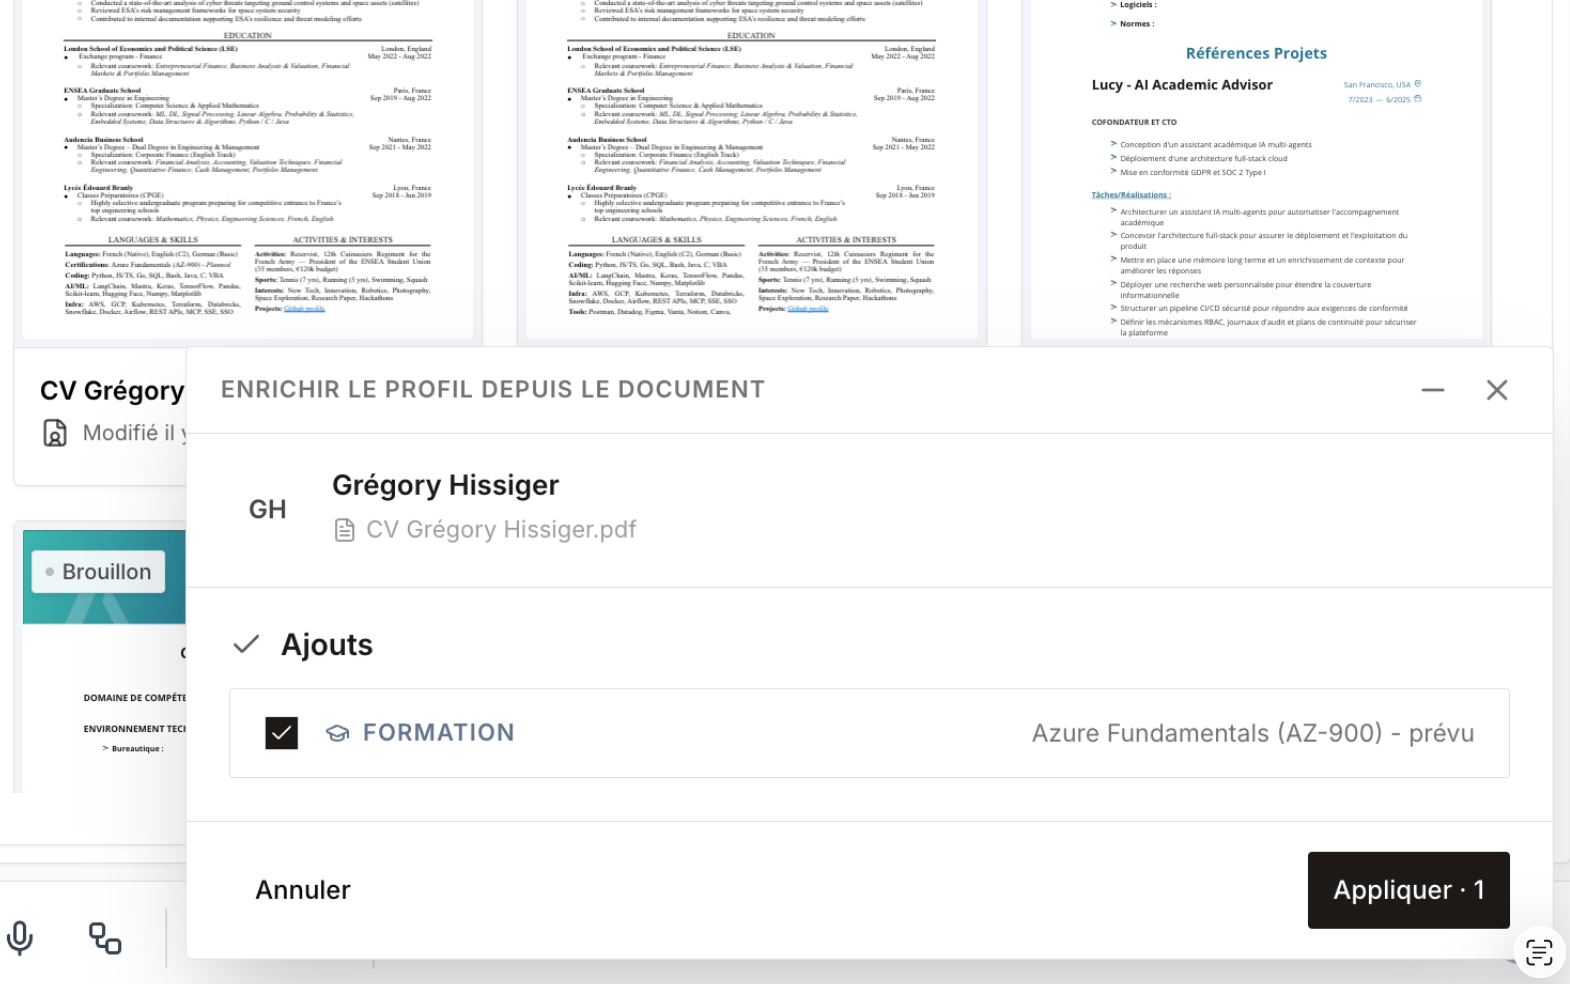Click the Ajouts heading text
The image size is (1570, 984).
click(327, 645)
